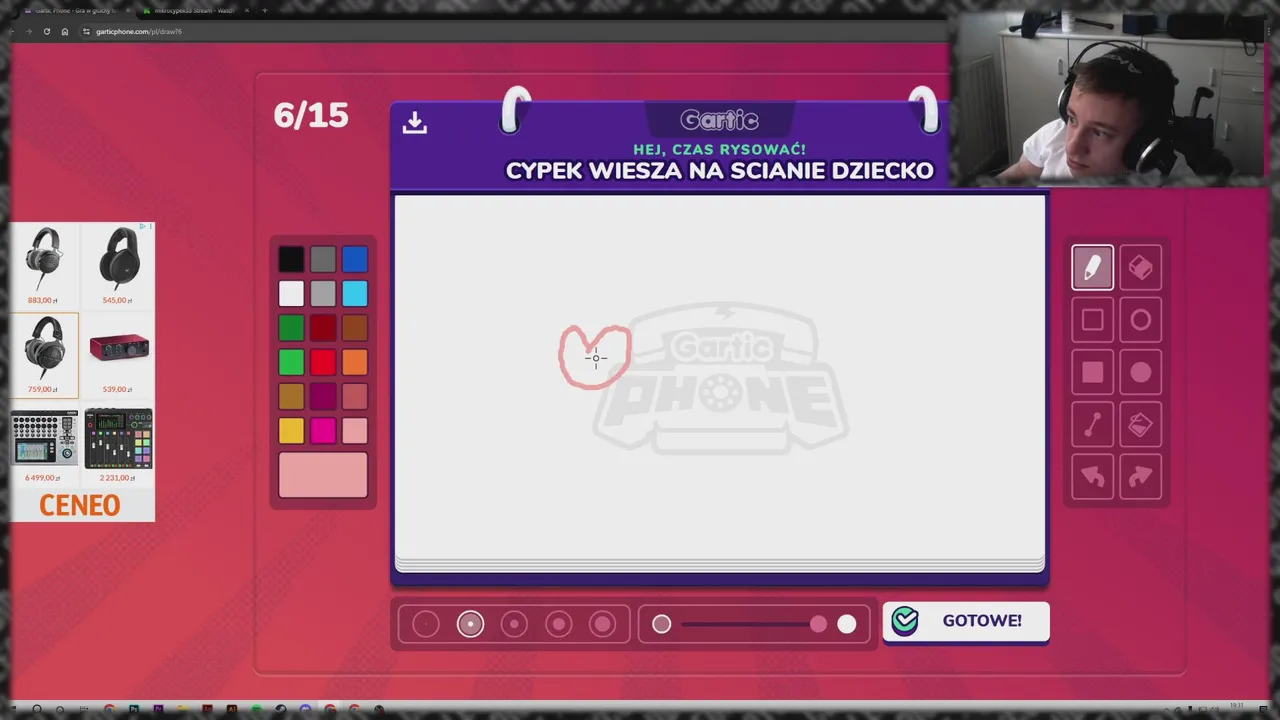Viewport: 1280px width, 720px height.
Task: Pick the orange color swatch
Action: point(355,362)
